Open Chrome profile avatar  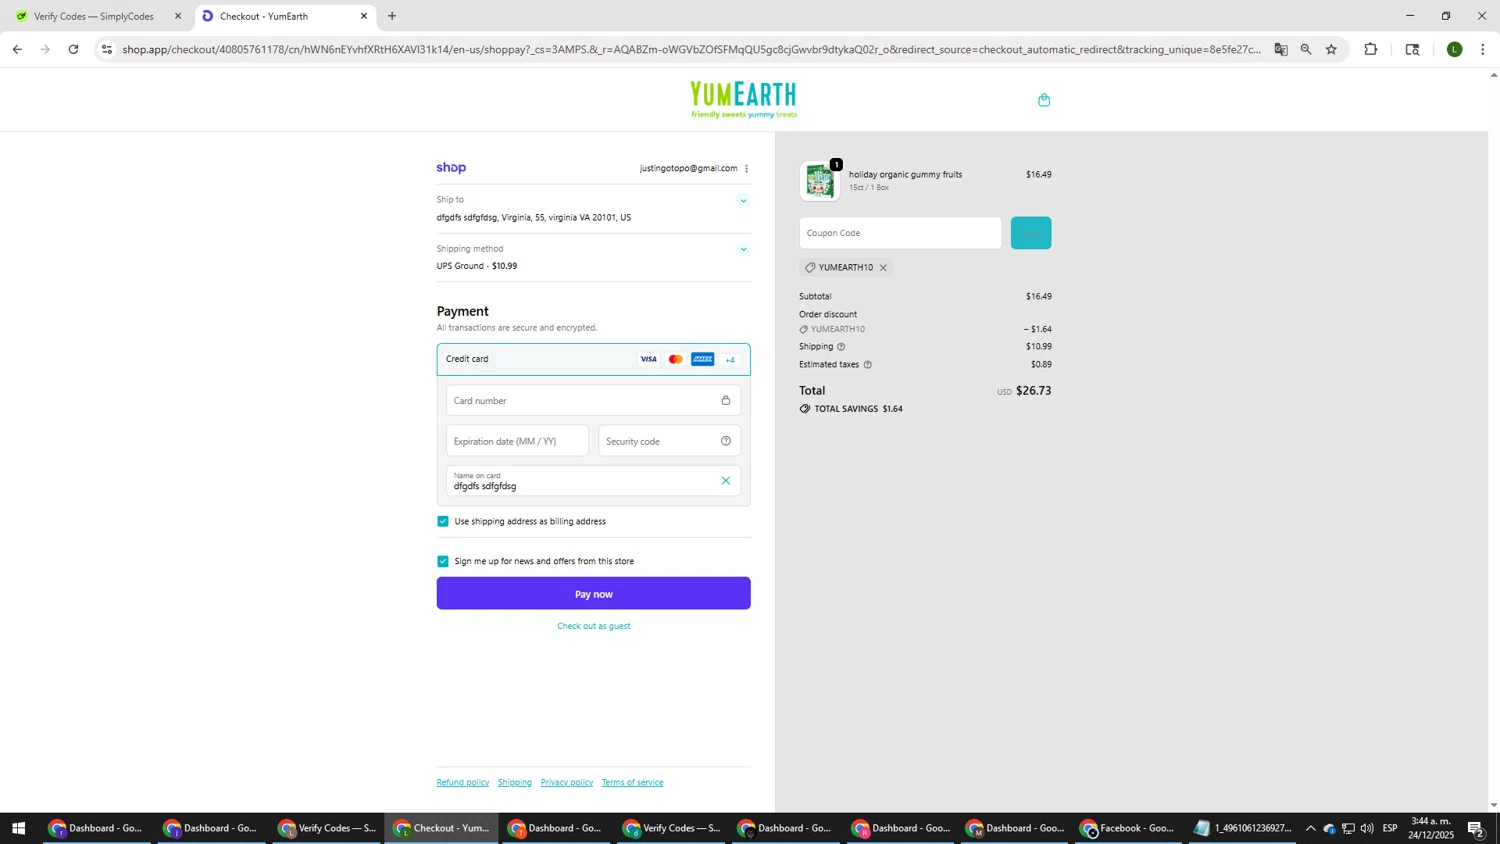point(1455,49)
